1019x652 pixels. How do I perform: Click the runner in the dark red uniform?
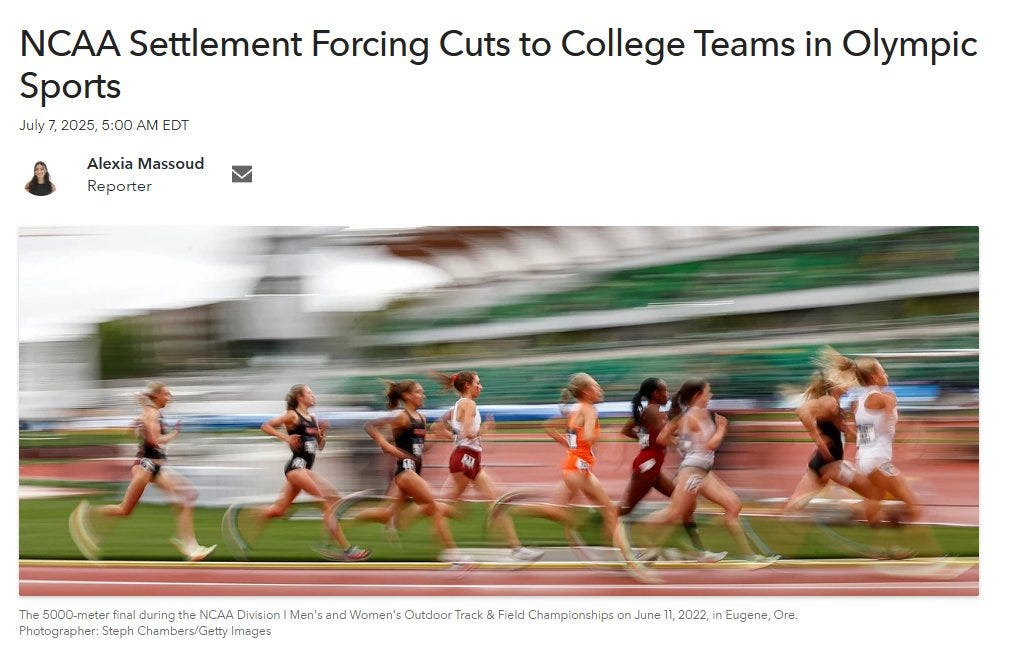pyautogui.click(x=647, y=449)
